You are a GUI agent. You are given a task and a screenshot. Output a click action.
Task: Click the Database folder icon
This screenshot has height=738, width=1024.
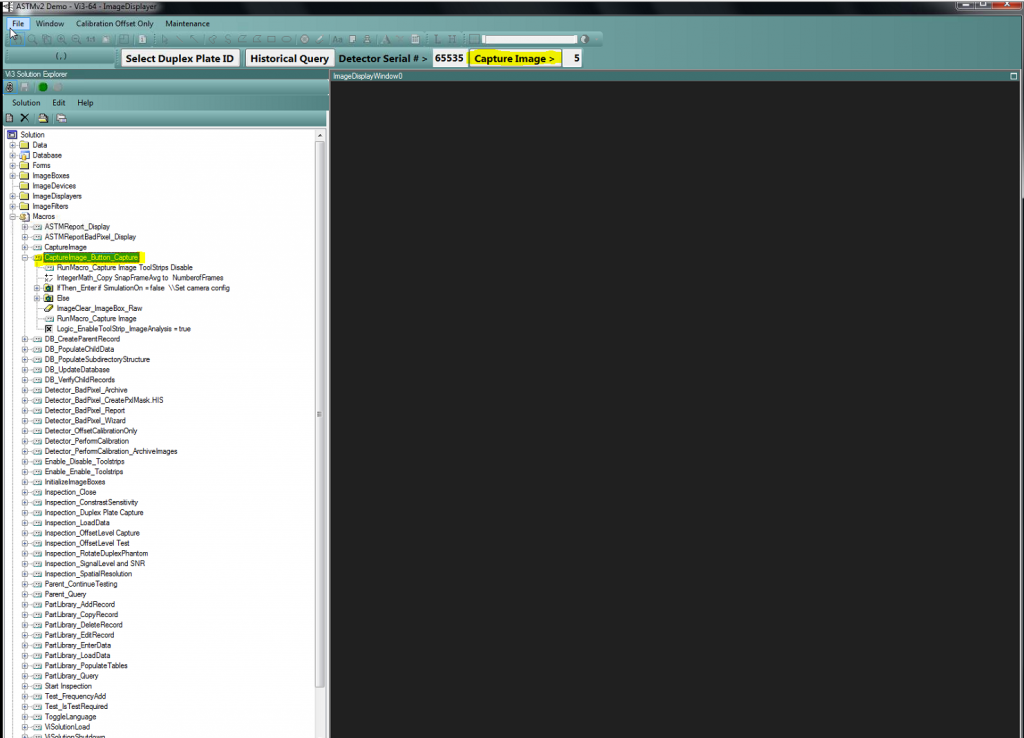coord(24,156)
